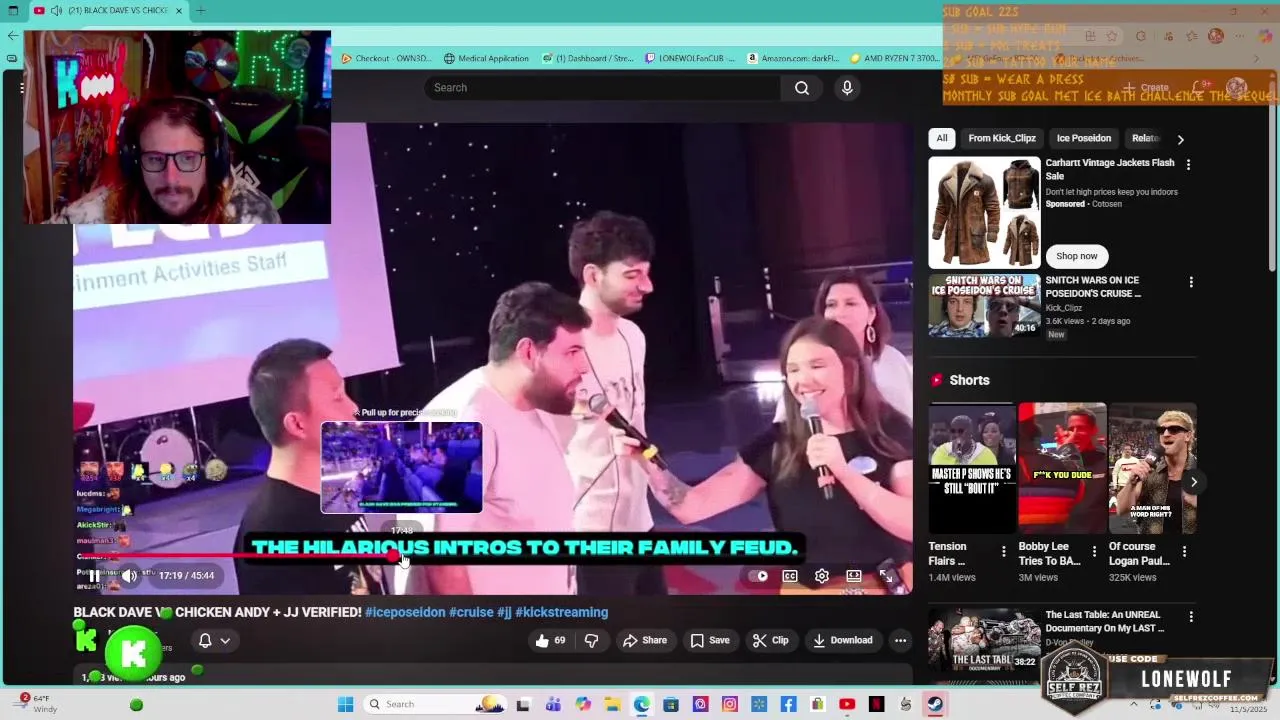The height and width of the screenshot is (720, 1280).
Task: Click the search magnifier button
Action: coord(802,88)
